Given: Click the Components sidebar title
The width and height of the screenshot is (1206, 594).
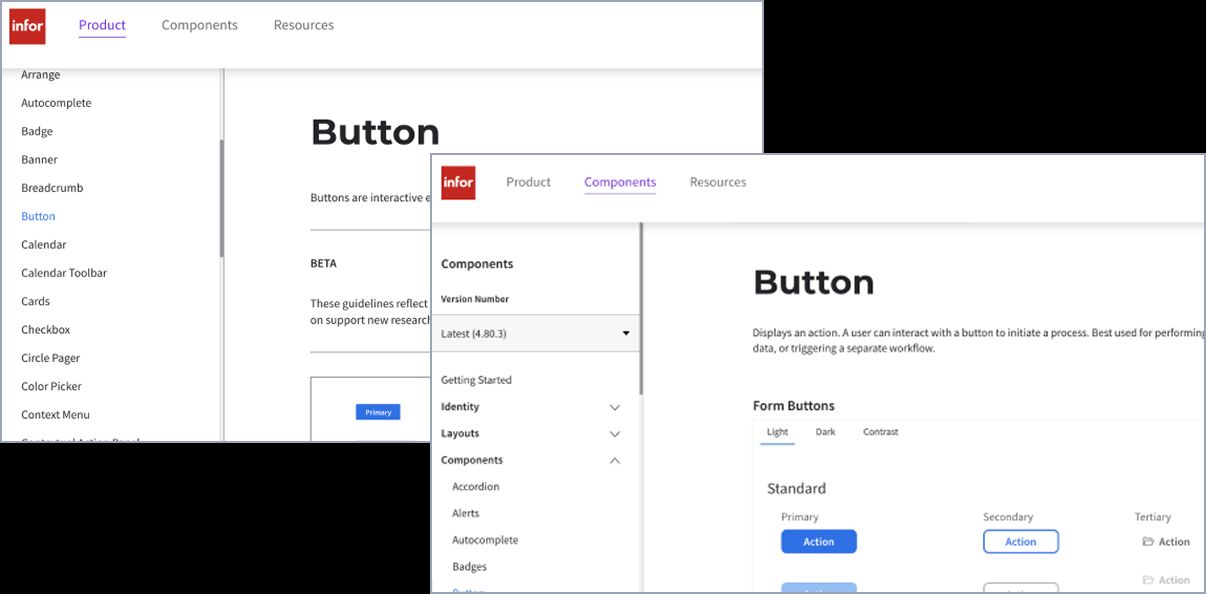Looking at the screenshot, I should [x=477, y=264].
